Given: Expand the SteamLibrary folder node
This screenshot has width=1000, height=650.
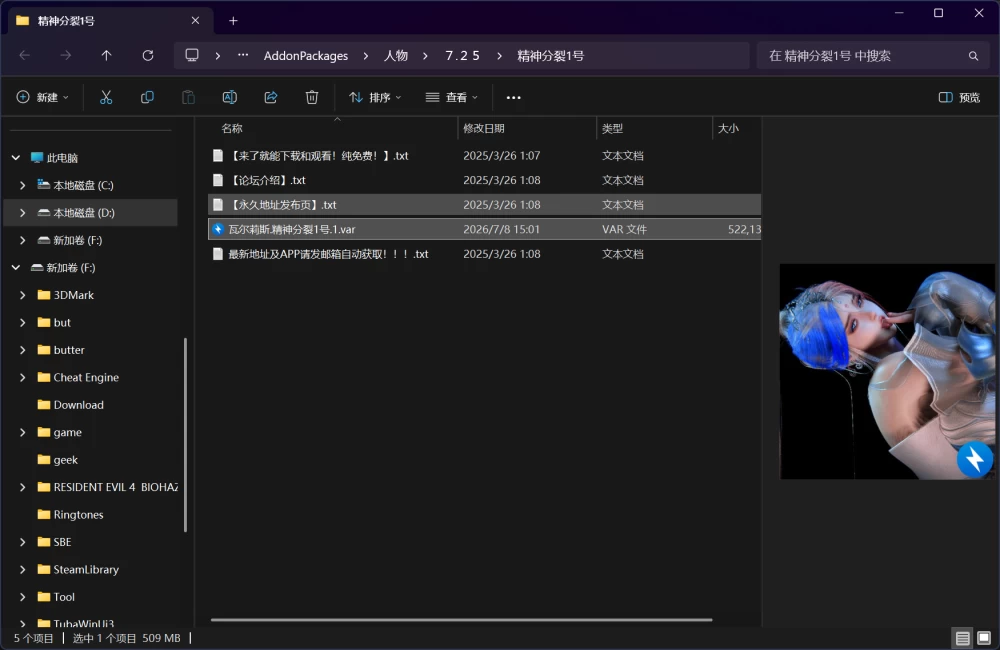Looking at the screenshot, I should [x=23, y=570].
